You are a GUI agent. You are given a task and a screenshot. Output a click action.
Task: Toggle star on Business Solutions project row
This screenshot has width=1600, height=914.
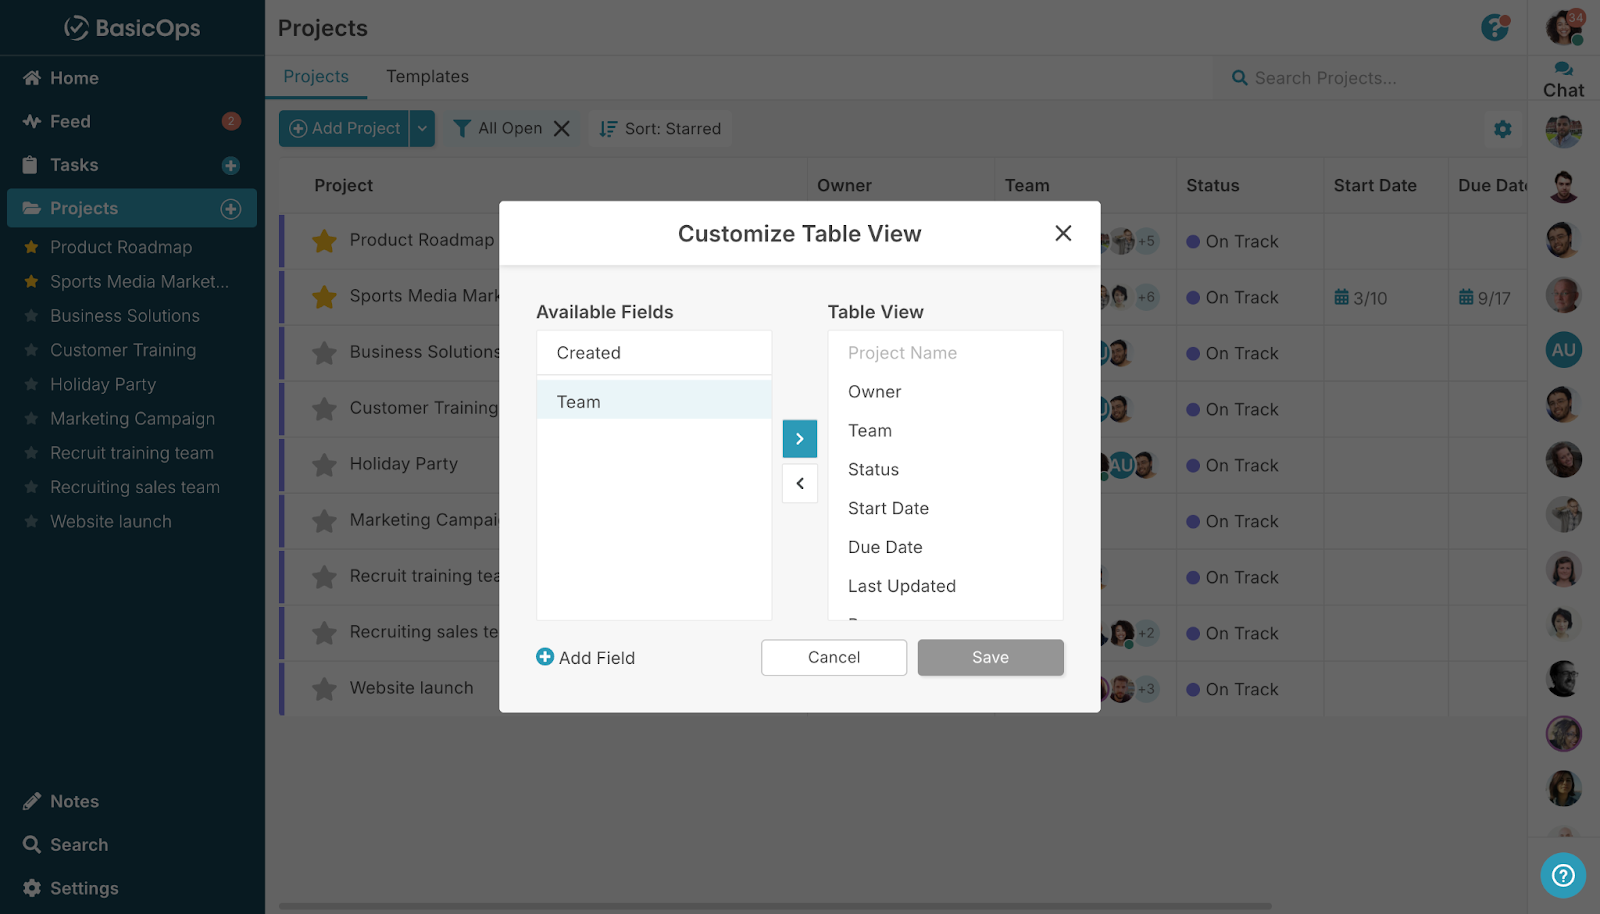[324, 353]
